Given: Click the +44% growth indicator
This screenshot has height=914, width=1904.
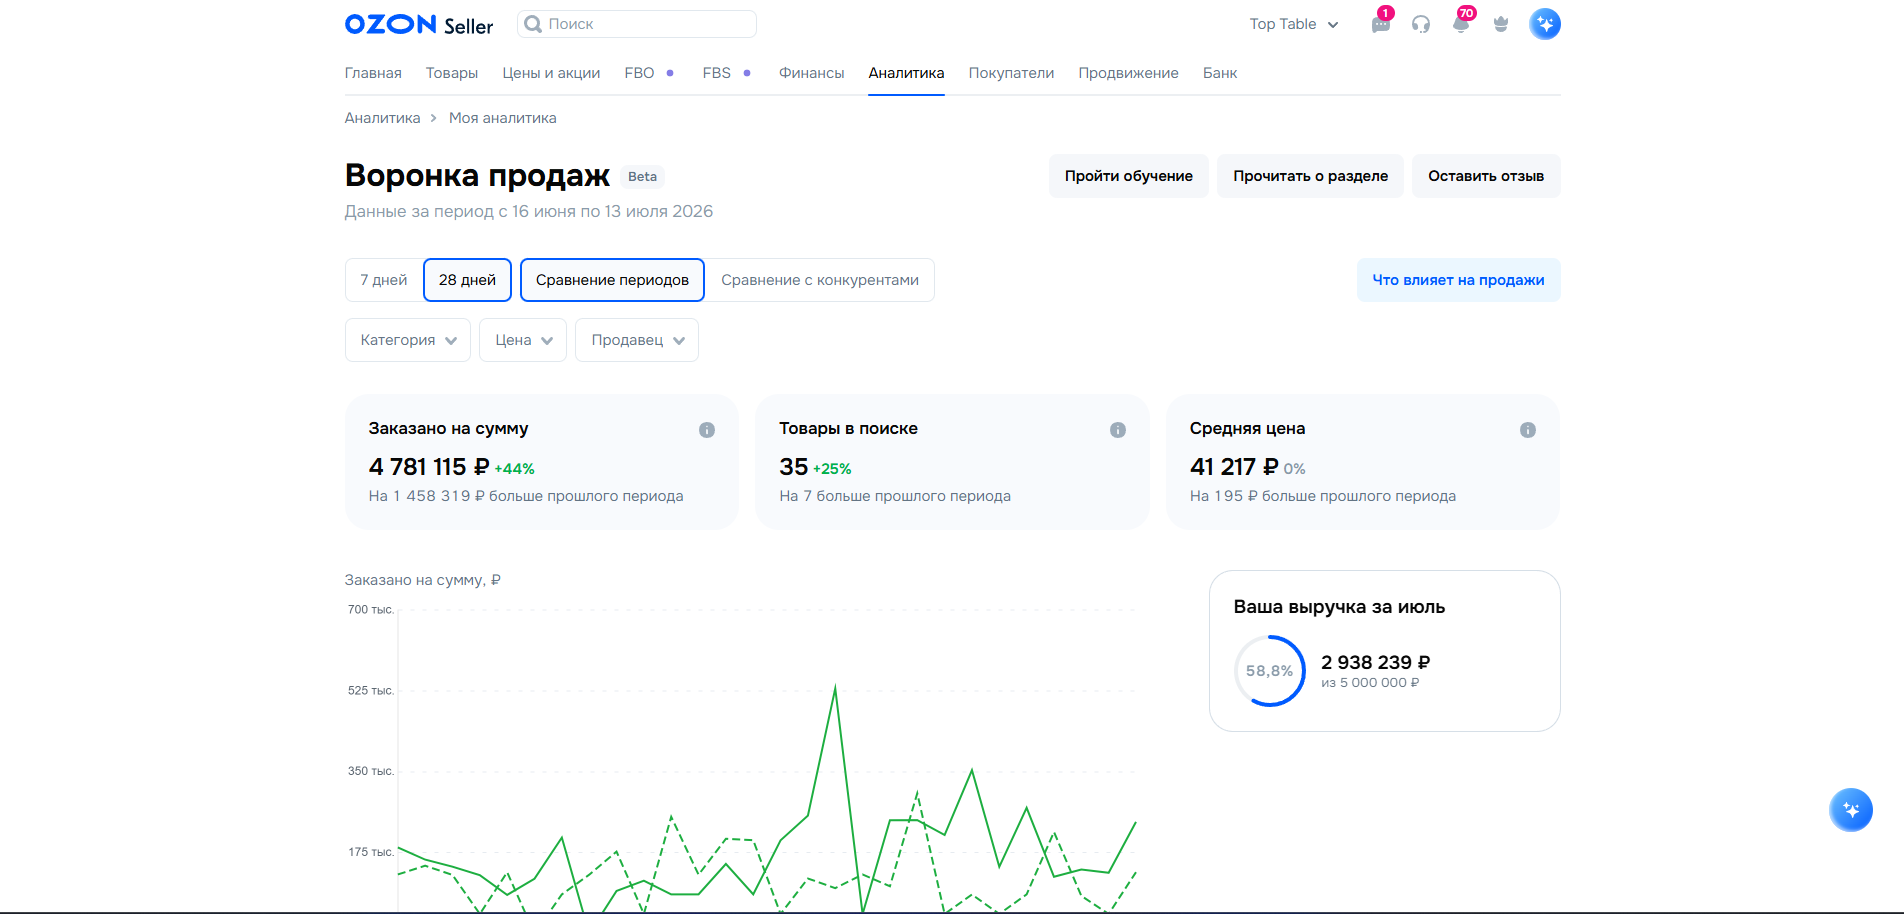Looking at the screenshot, I should pos(515,469).
